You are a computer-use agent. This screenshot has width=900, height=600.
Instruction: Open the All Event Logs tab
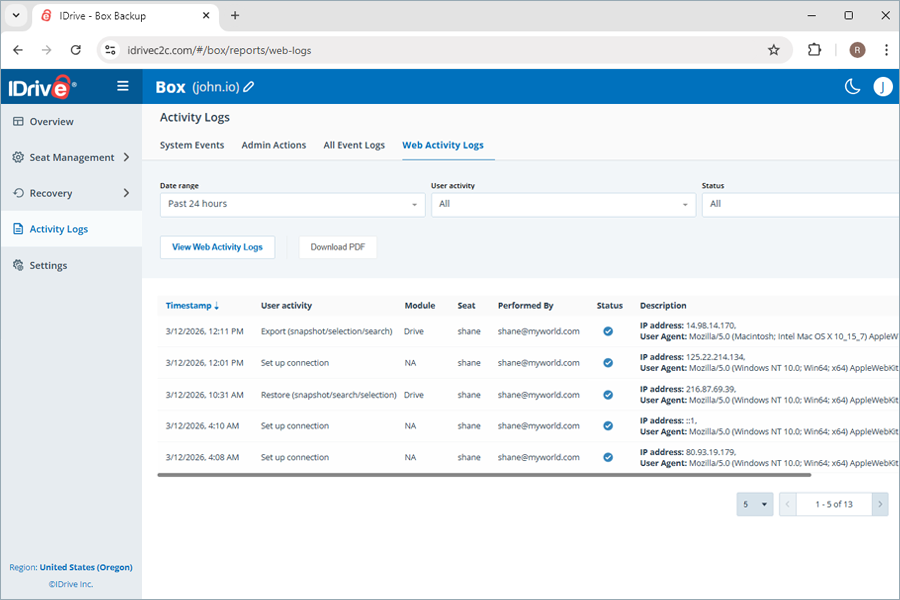coord(354,144)
